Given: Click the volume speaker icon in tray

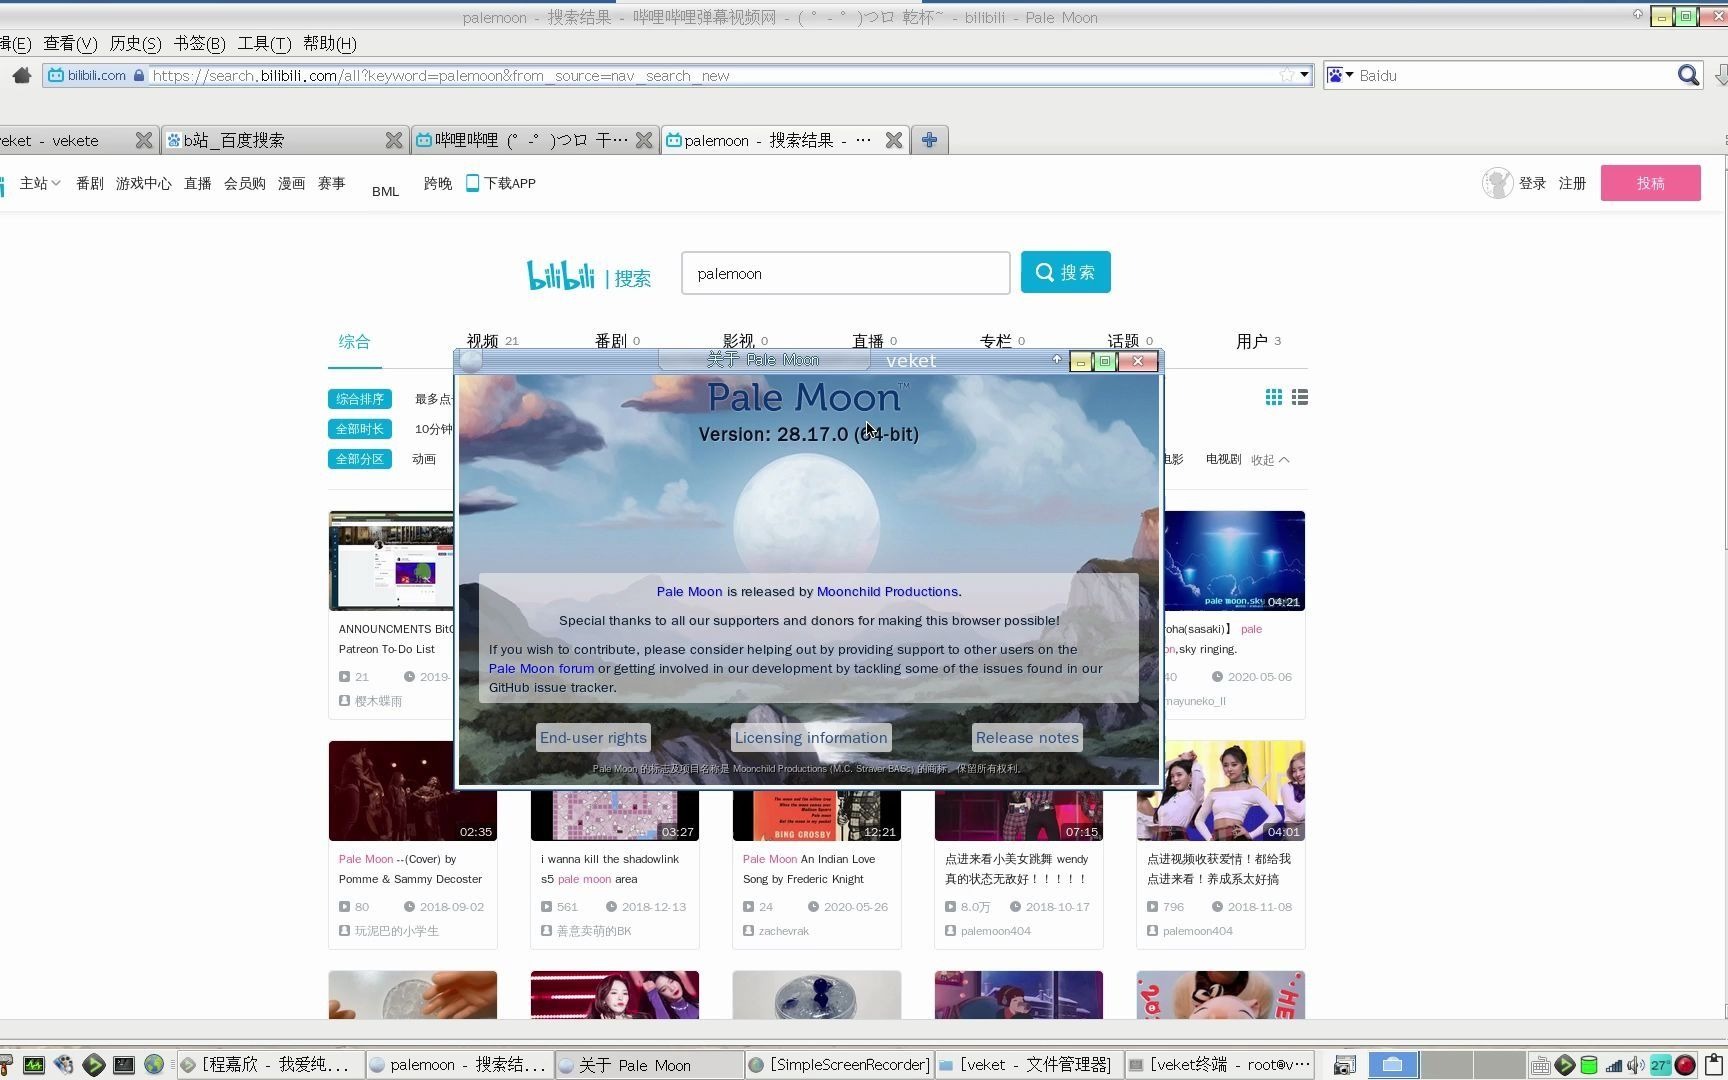Looking at the screenshot, I should point(1636,1065).
